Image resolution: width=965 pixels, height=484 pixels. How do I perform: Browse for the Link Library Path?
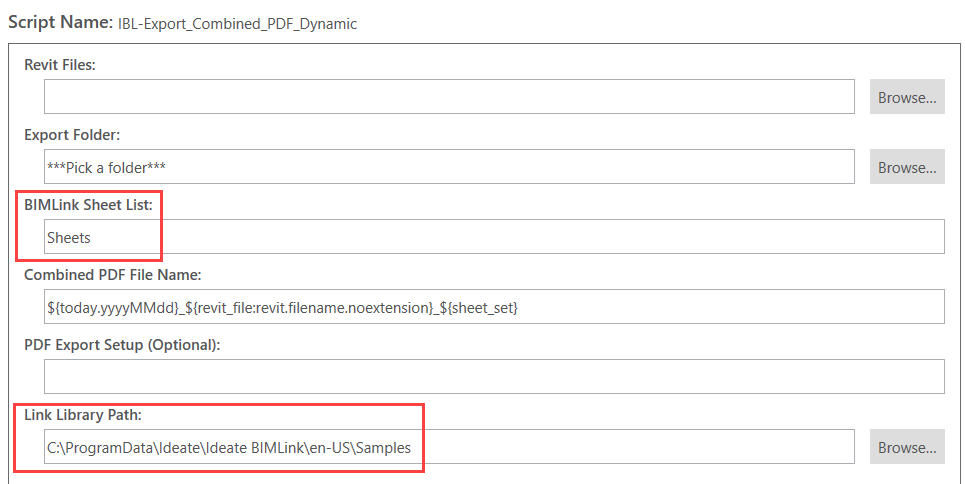[907, 447]
